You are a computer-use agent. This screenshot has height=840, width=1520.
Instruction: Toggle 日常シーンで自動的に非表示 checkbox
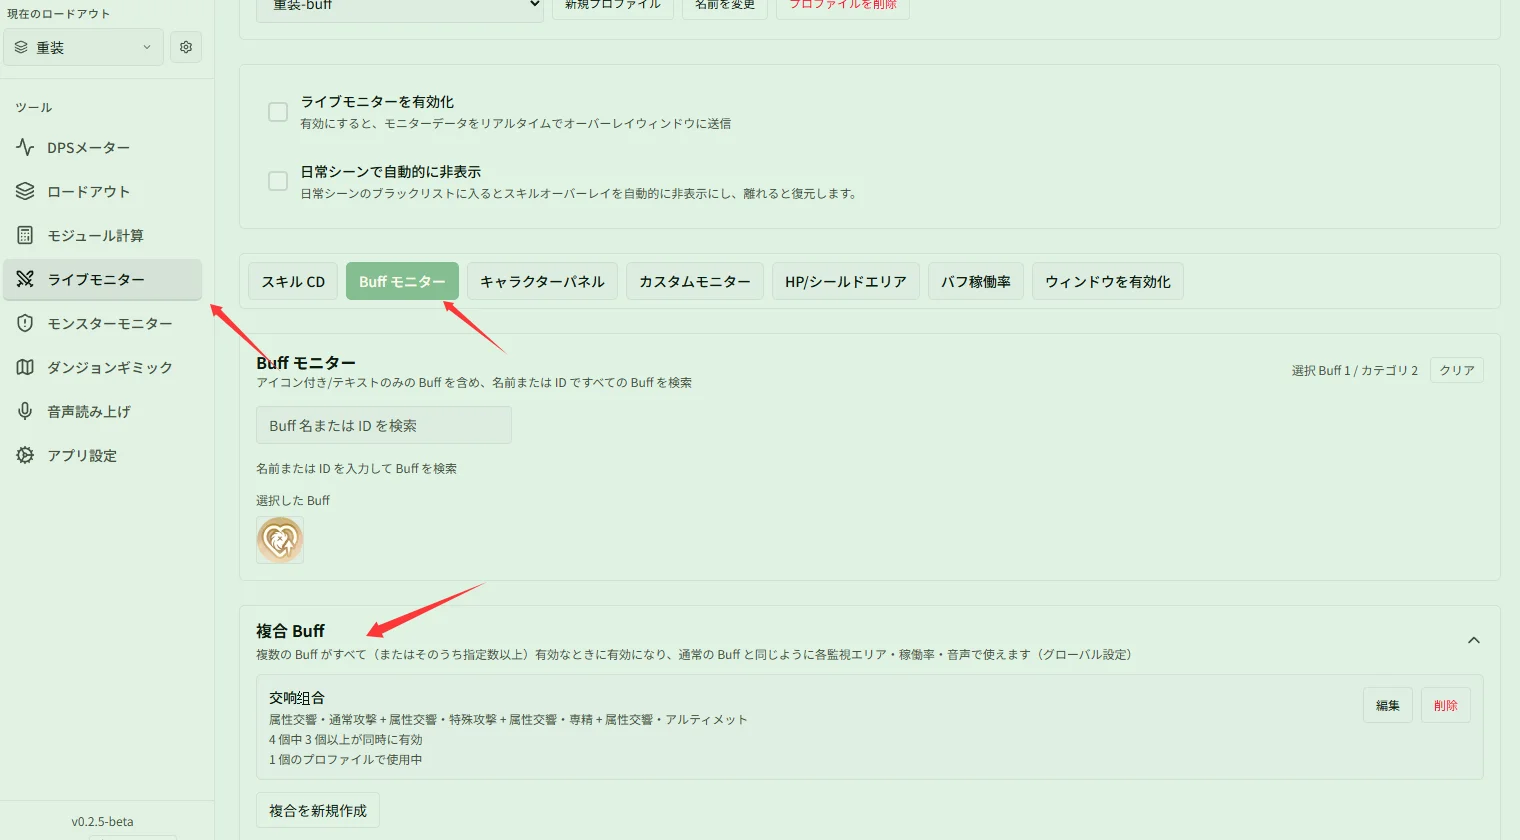(278, 181)
